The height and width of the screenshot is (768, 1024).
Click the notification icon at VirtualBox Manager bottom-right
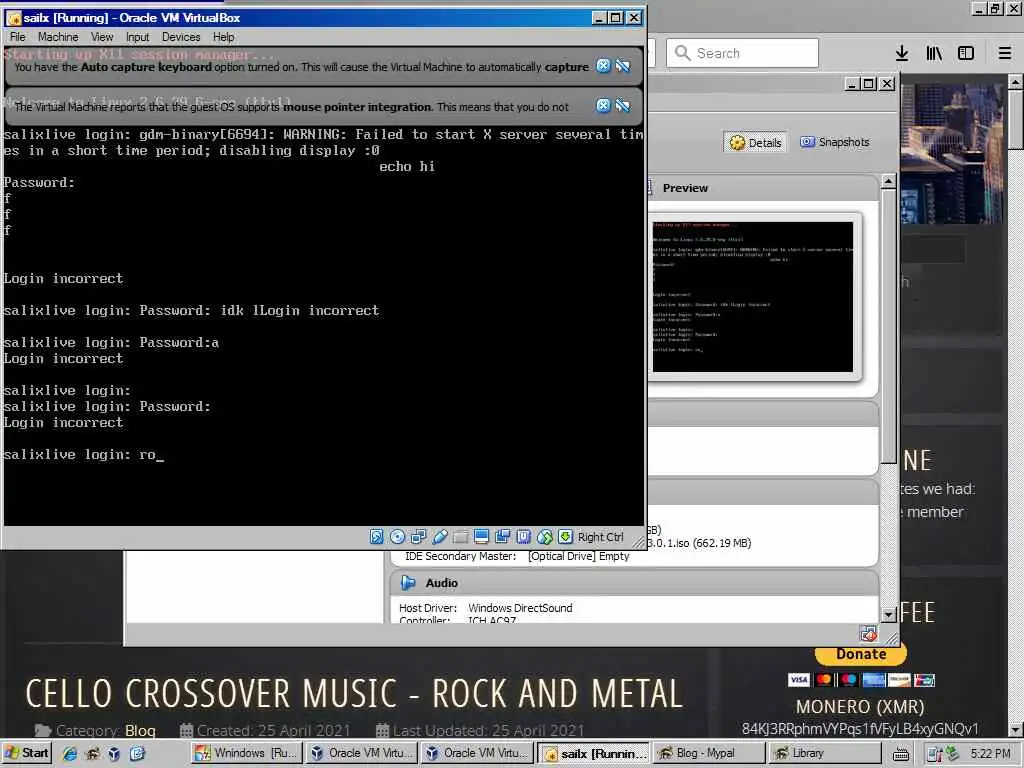point(869,633)
